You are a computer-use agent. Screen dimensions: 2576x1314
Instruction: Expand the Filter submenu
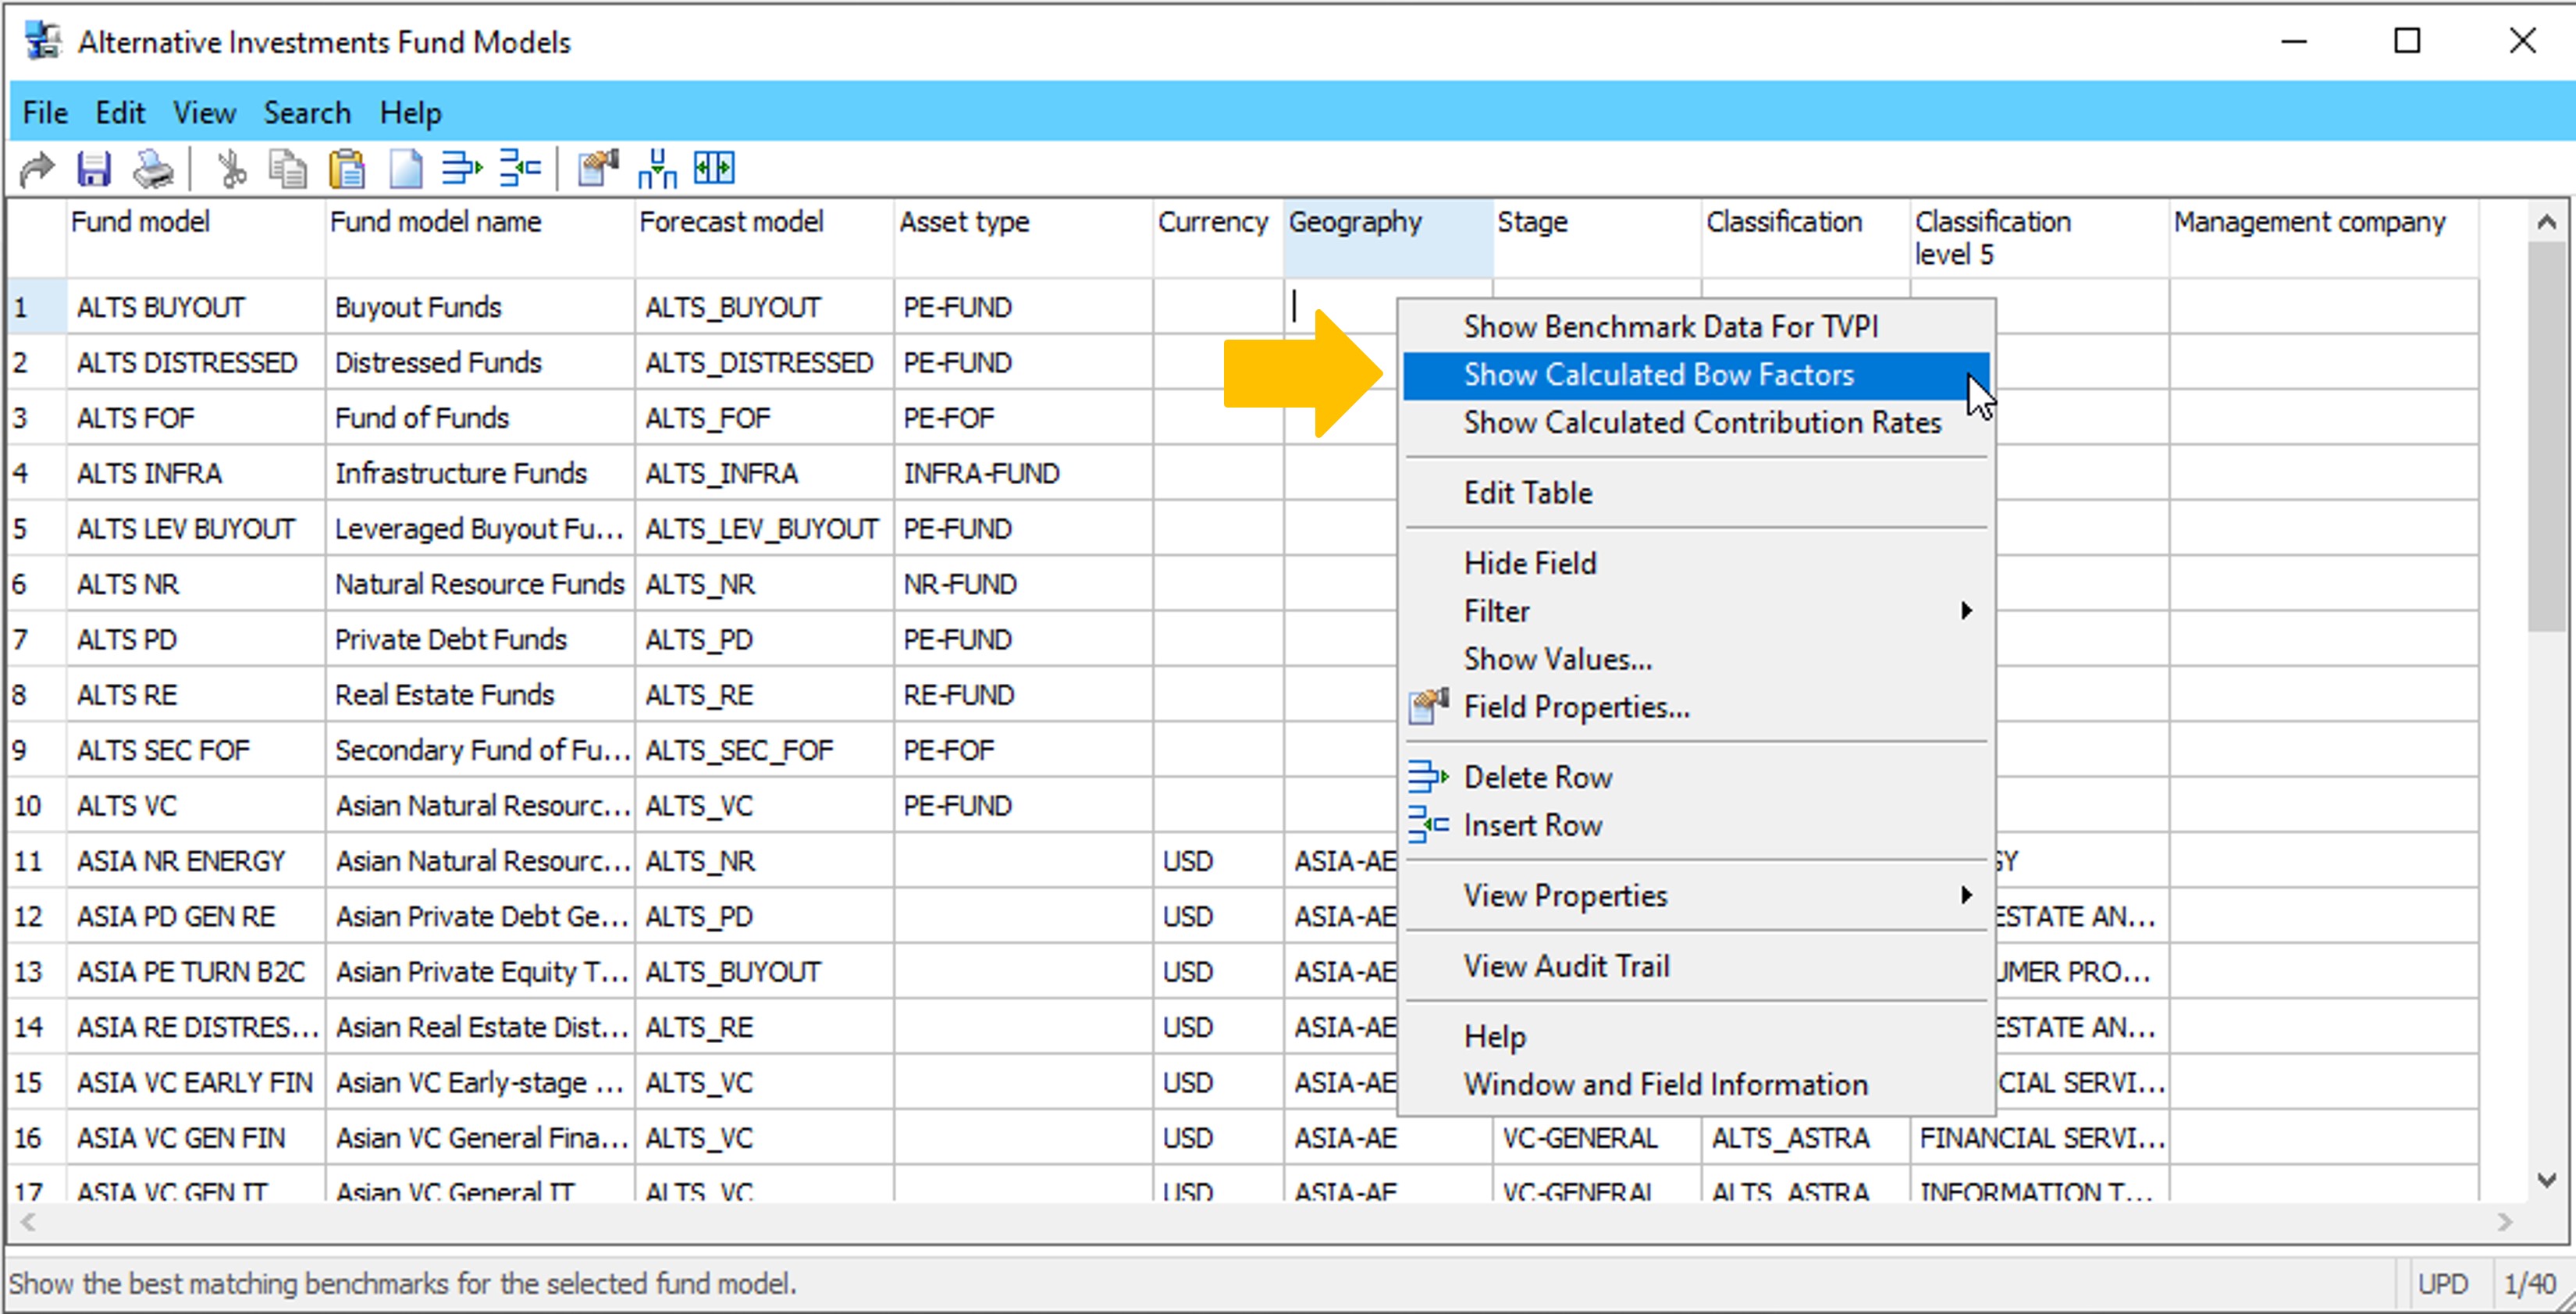(x=1696, y=611)
